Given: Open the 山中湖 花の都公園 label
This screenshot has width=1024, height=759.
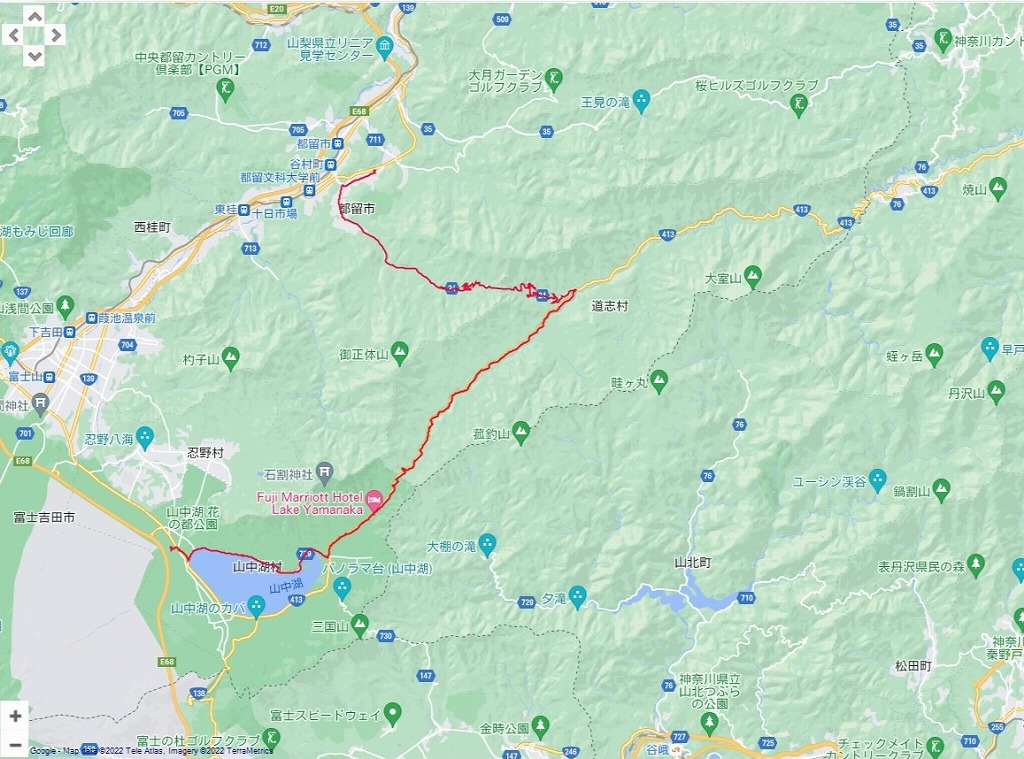Looking at the screenshot, I should (x=193, y=518).
